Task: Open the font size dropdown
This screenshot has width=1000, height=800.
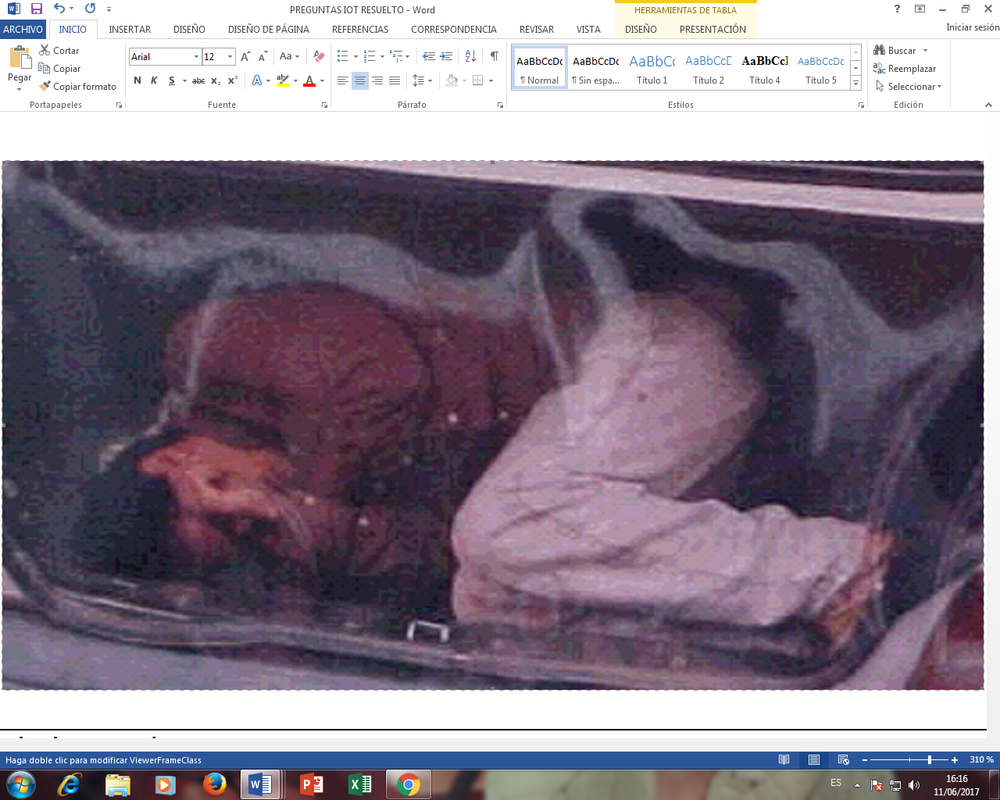Action: pos(230,57)
